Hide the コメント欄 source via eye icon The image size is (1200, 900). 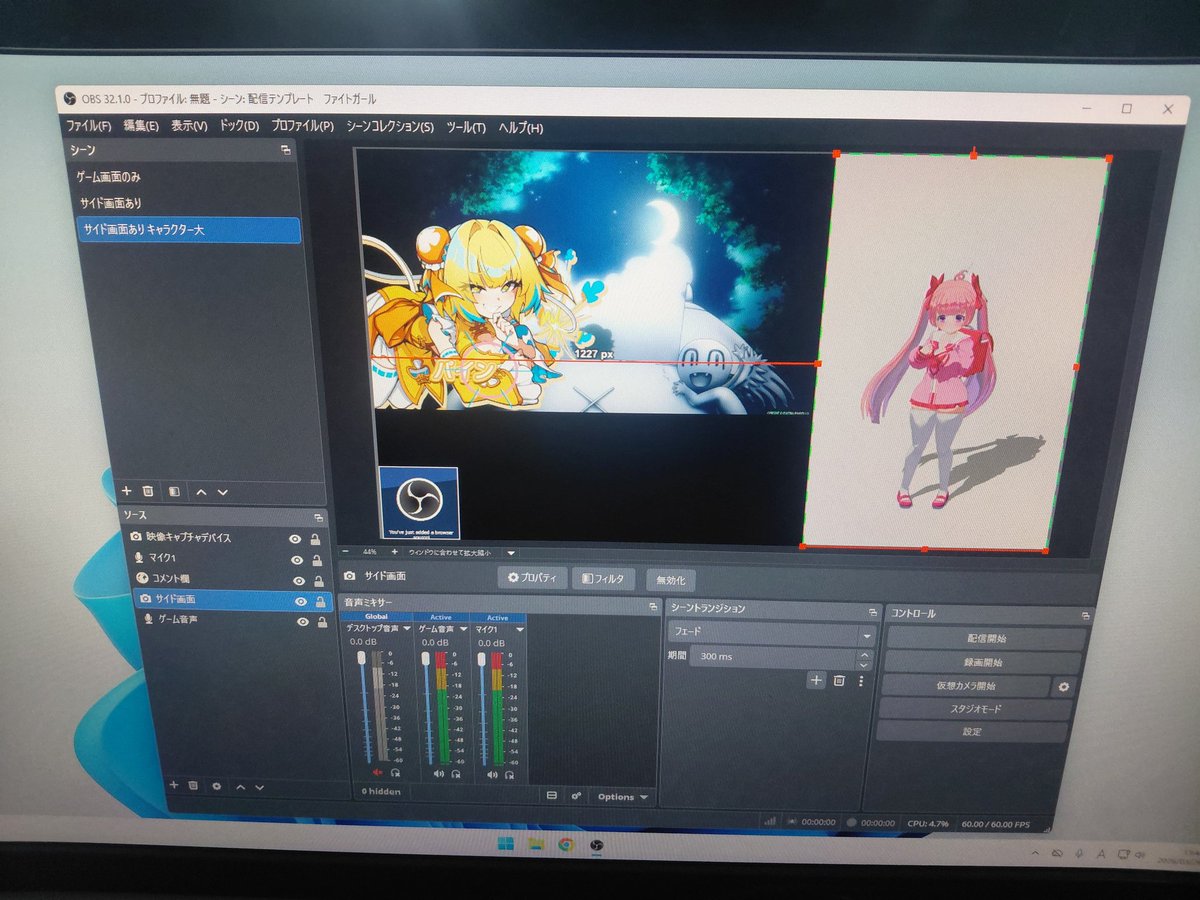(298, 580)
